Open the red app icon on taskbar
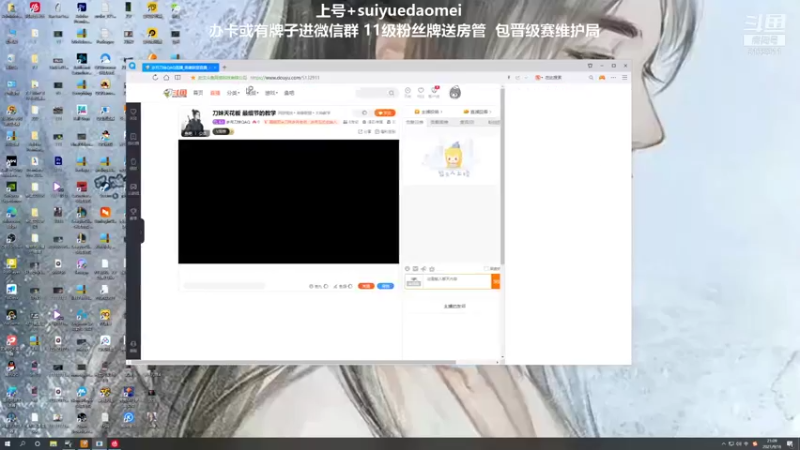 (114, 444)
